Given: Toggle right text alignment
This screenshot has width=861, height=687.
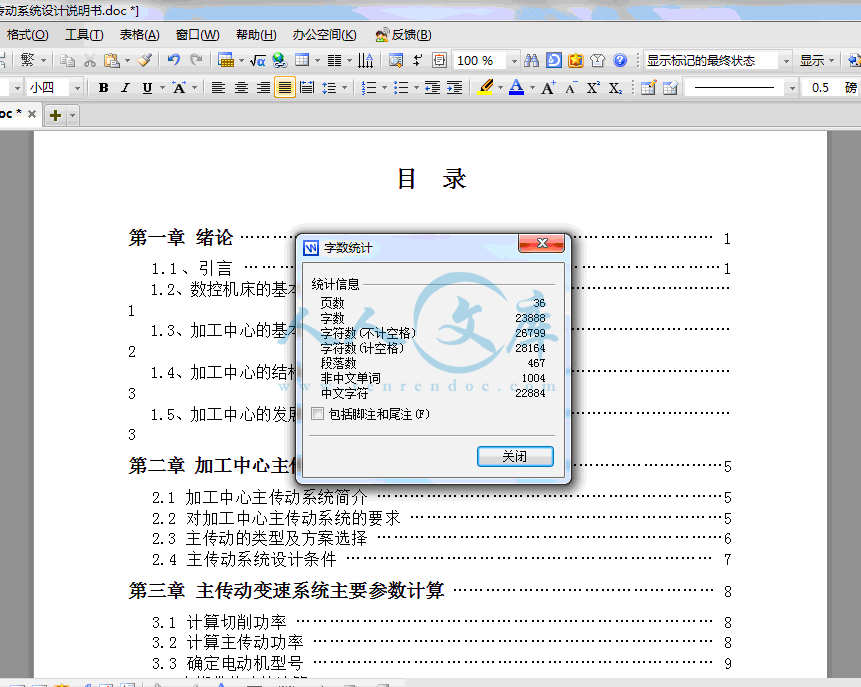Looking at the screenshot, I should [x=264, y=87].
